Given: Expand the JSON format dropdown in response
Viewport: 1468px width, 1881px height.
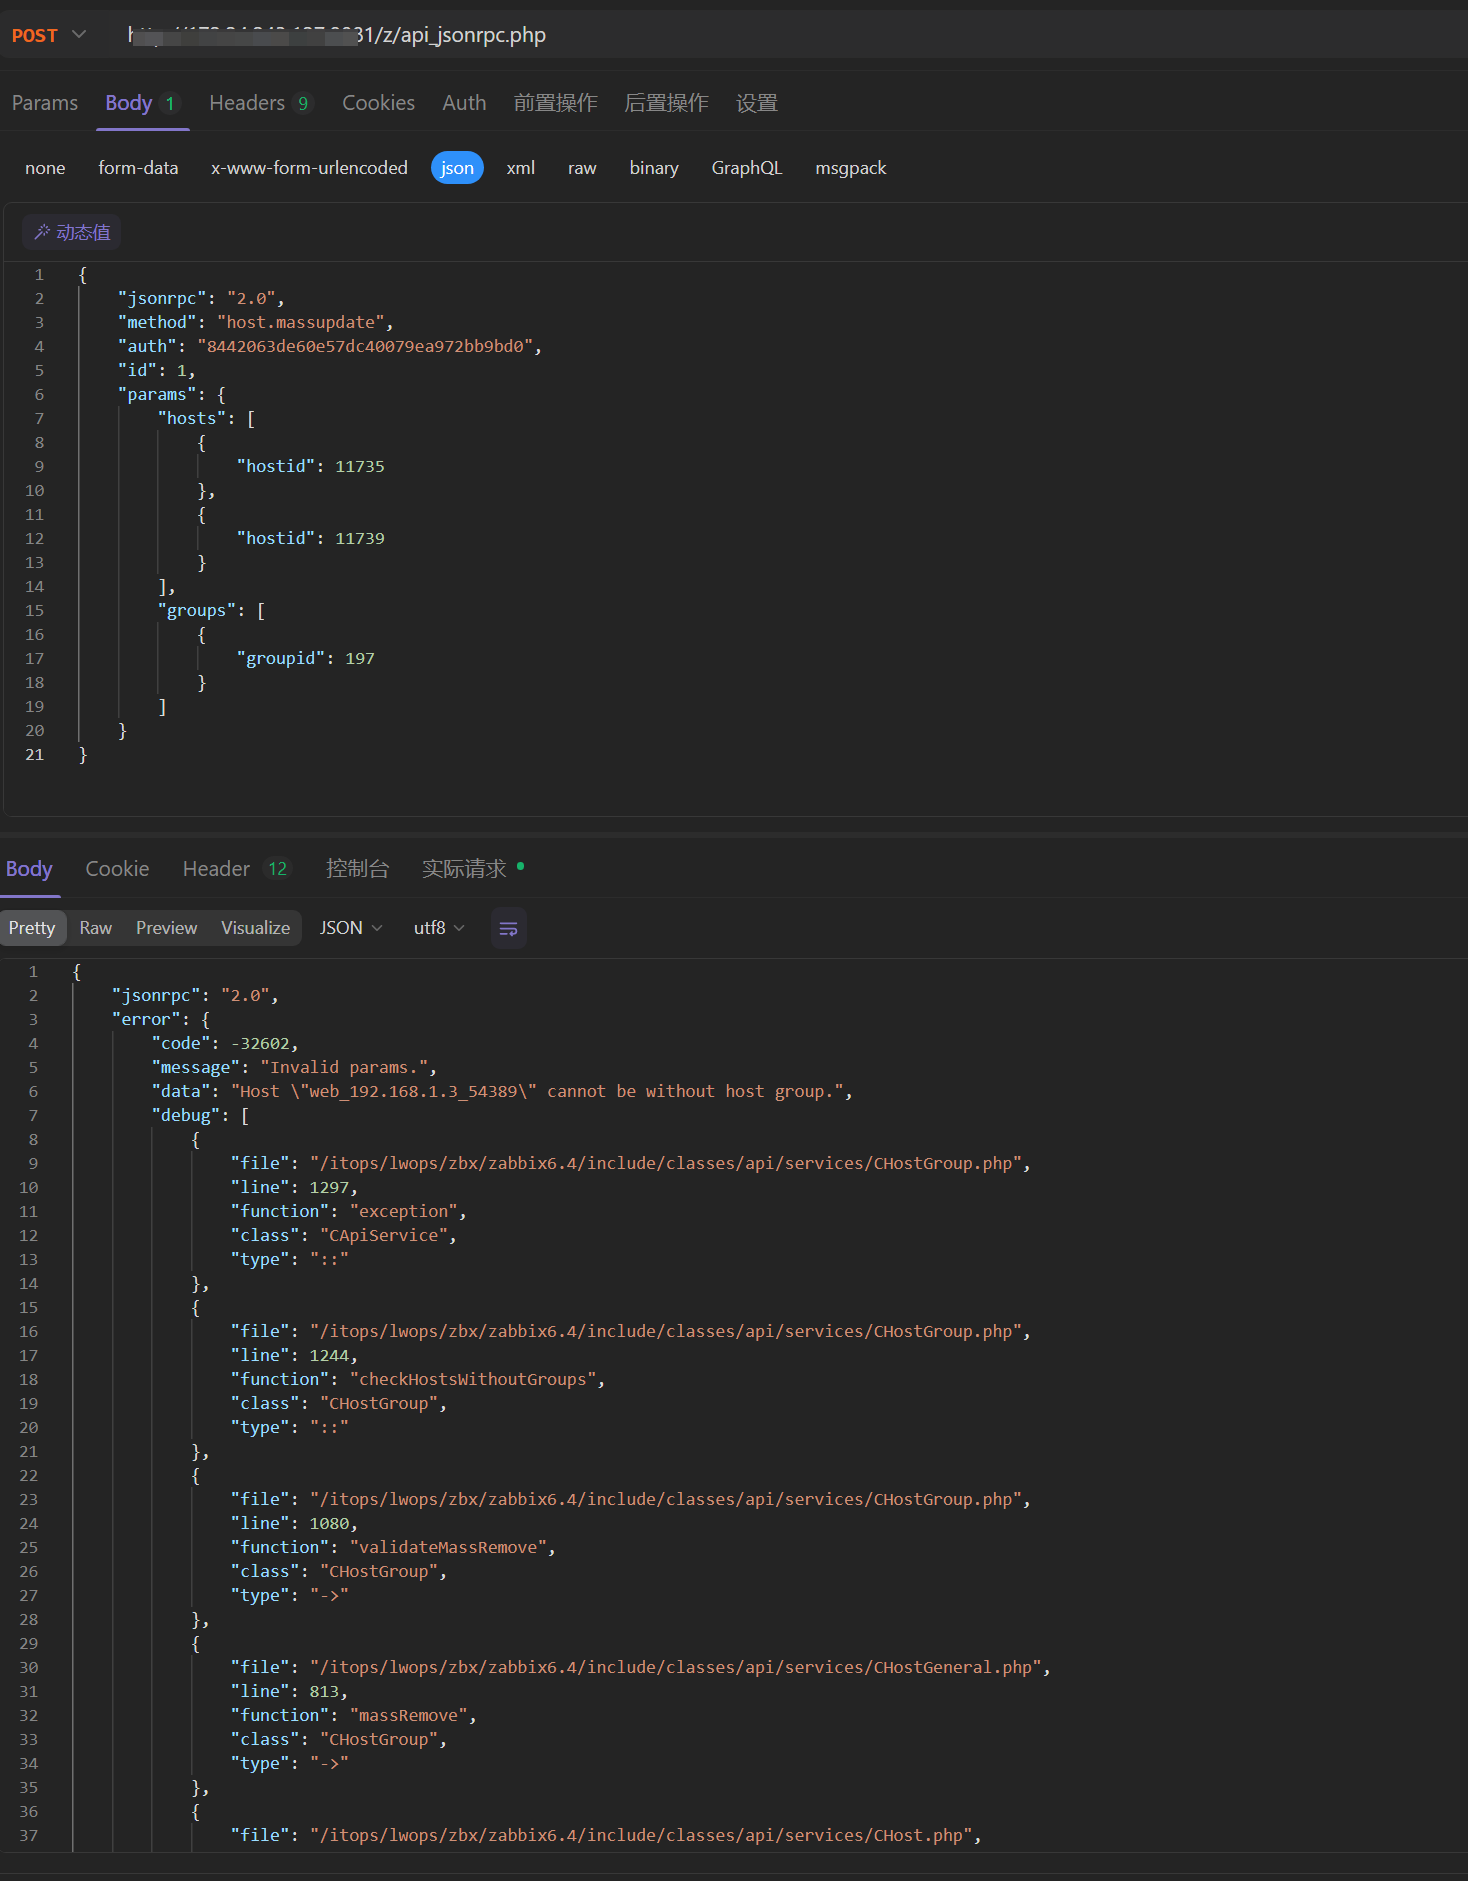Looking at the screenshot, I should [351, 928].
